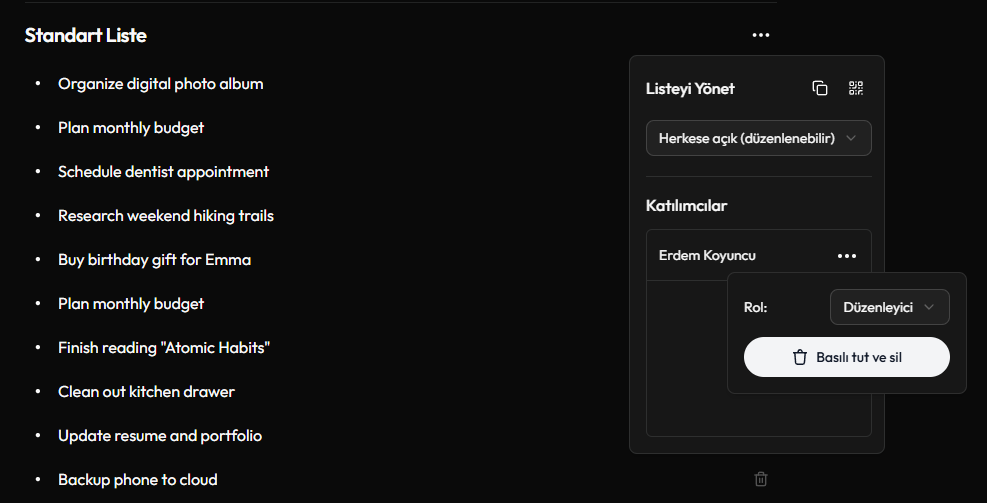Click the Schedule dentist appointment list item
The width and height of the screenshot is (987, 503).
click(x=163, y=172)
